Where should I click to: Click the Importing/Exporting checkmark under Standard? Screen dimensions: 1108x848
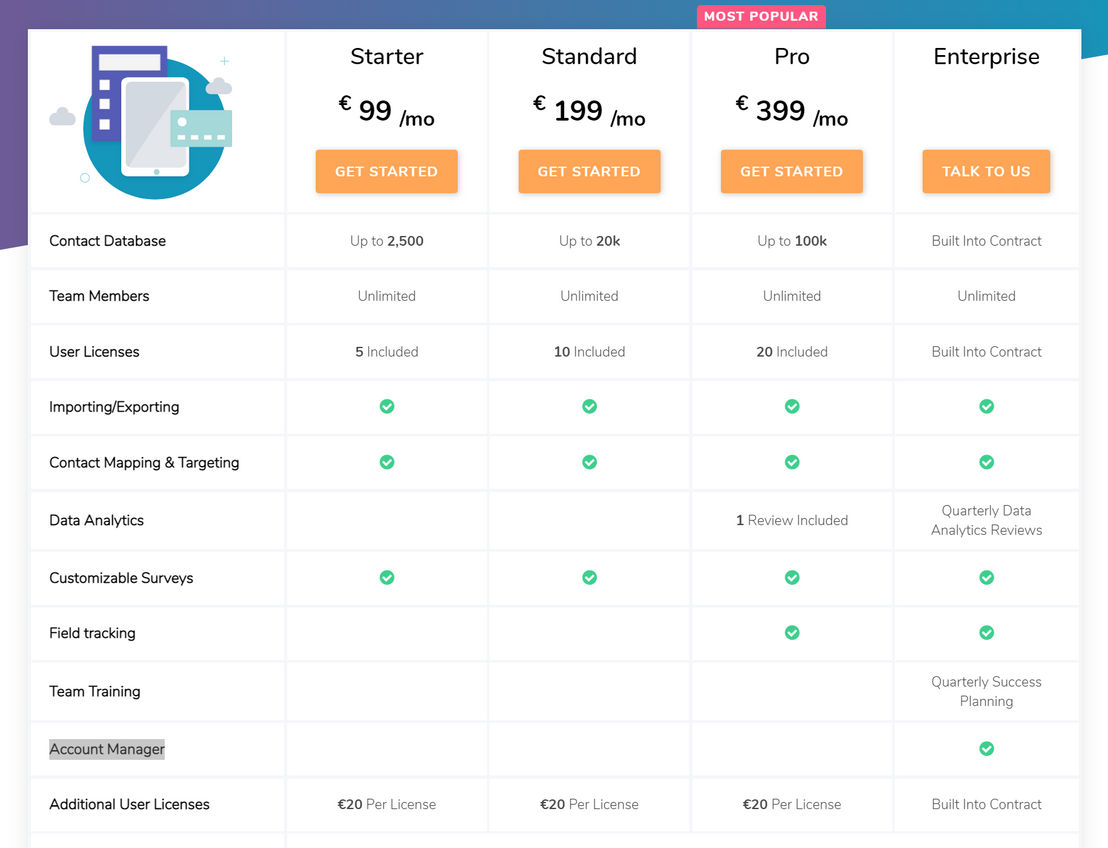[x=589, y=406]
